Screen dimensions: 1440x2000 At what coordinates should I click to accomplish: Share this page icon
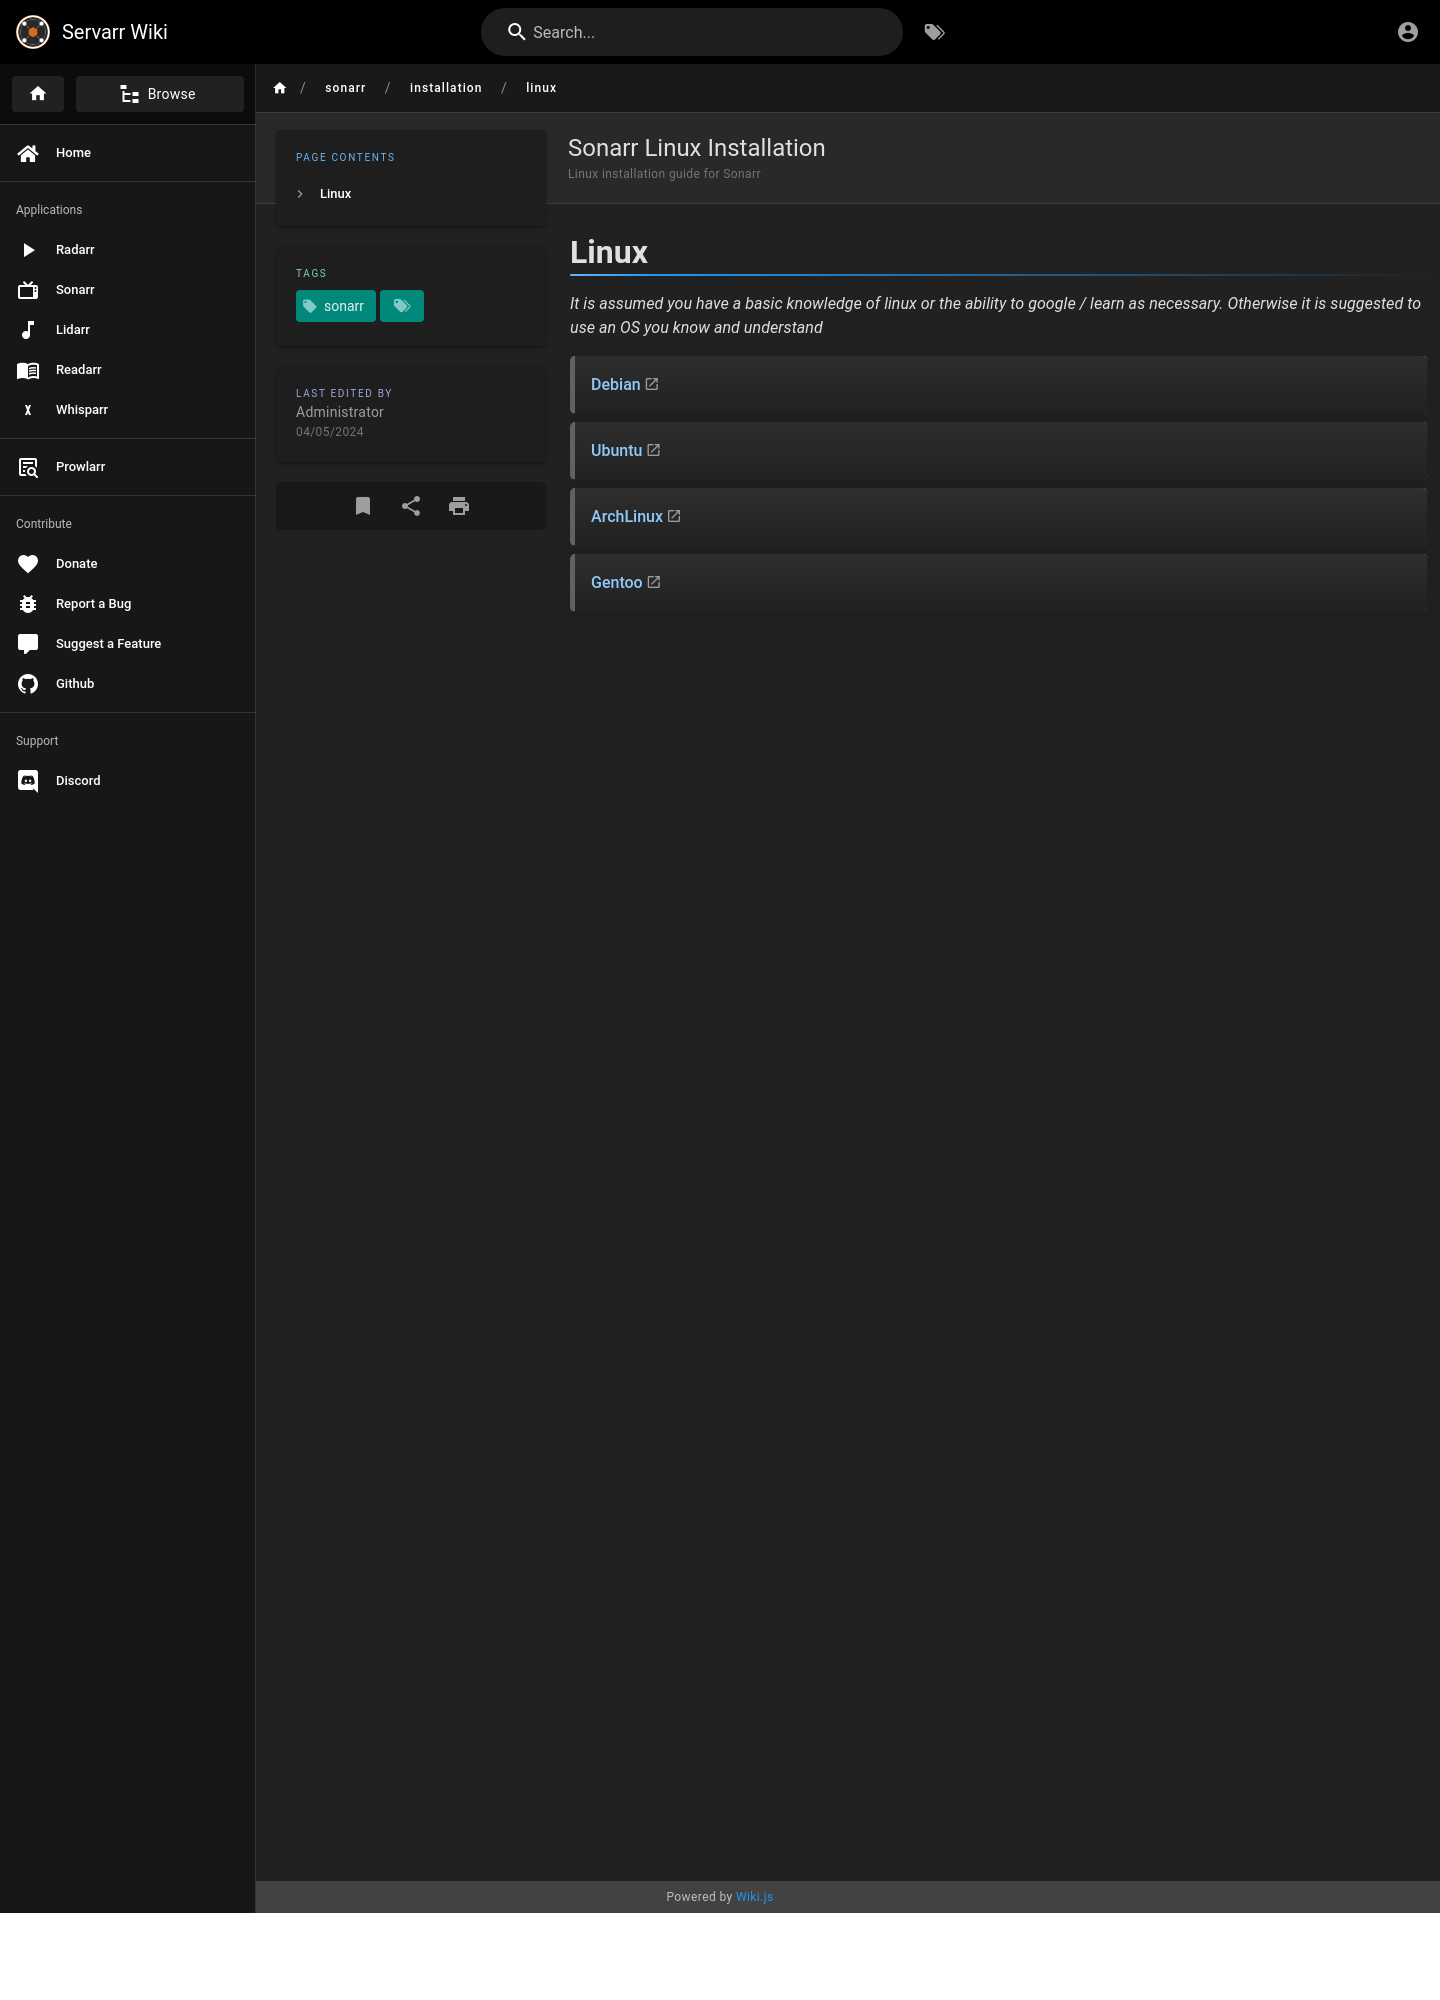pyautogui.click(x=411, y=506)
